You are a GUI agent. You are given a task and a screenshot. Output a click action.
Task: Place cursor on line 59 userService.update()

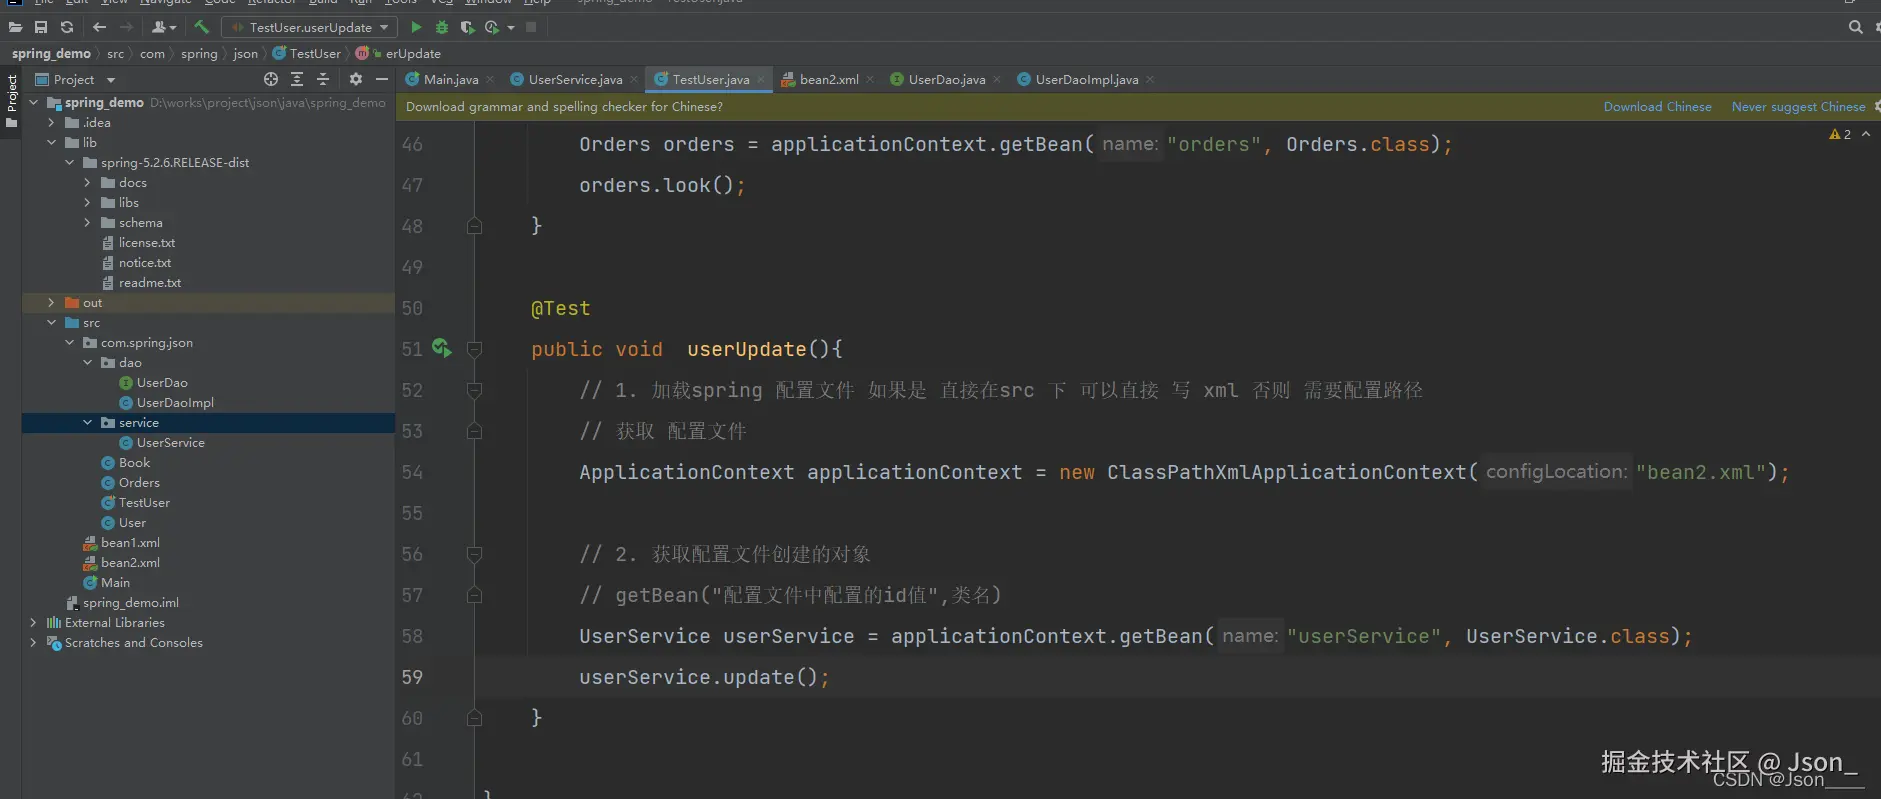(704, 677)
